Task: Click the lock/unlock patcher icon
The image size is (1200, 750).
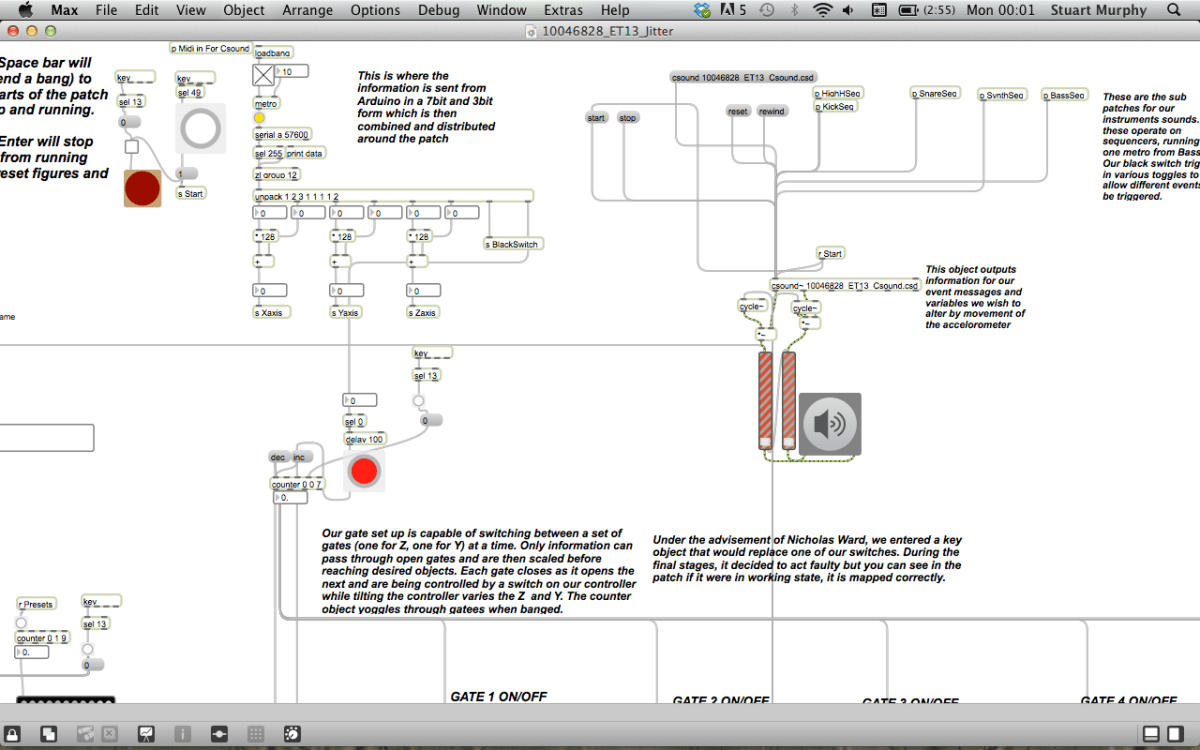Action: (x=14, y=734)
